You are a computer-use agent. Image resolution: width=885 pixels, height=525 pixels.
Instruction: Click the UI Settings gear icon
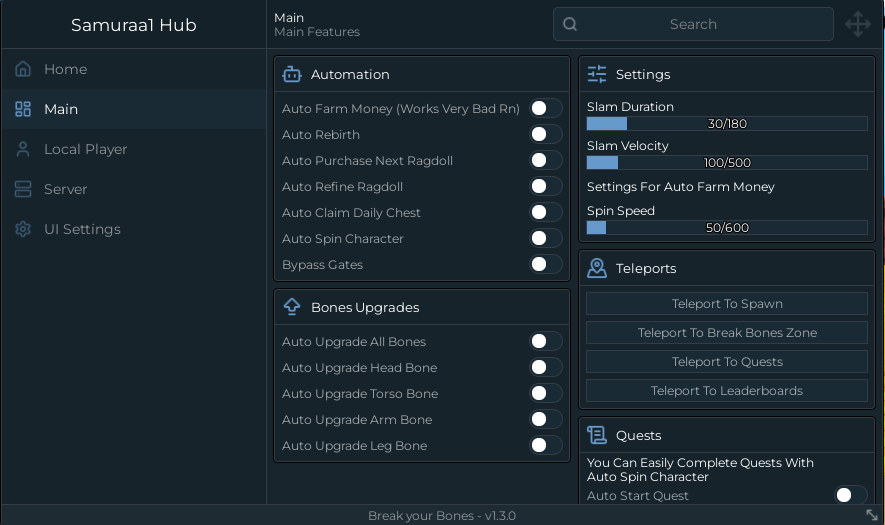pyautogui.click(x=23, y=229)
